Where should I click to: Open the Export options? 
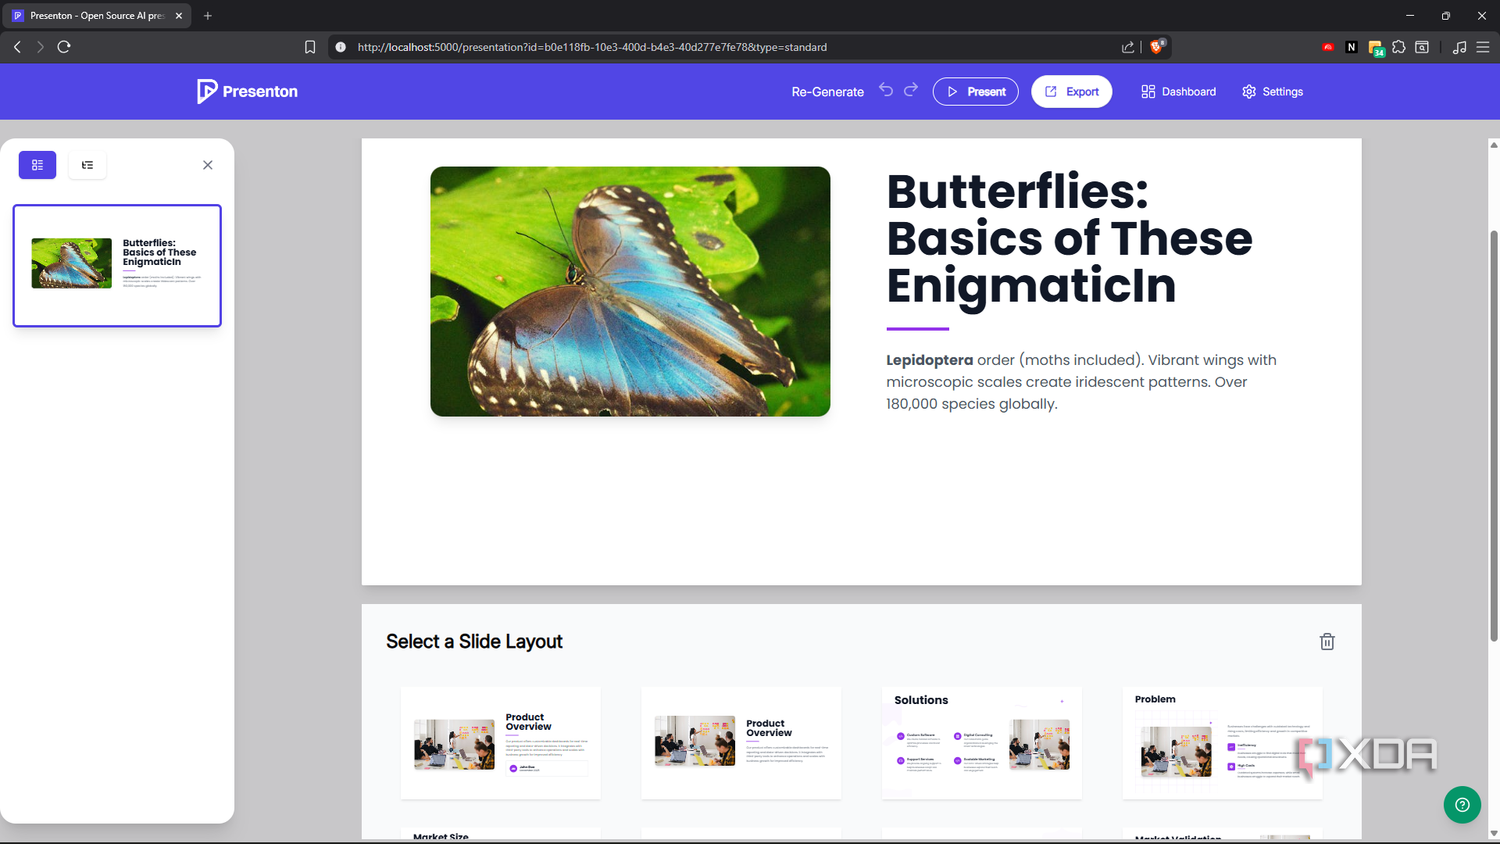(x=1071, y=91)
